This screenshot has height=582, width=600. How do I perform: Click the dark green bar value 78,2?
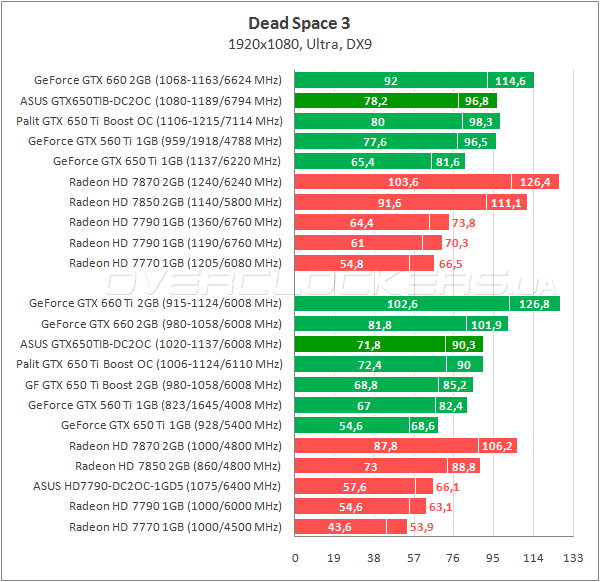point(376,101)
